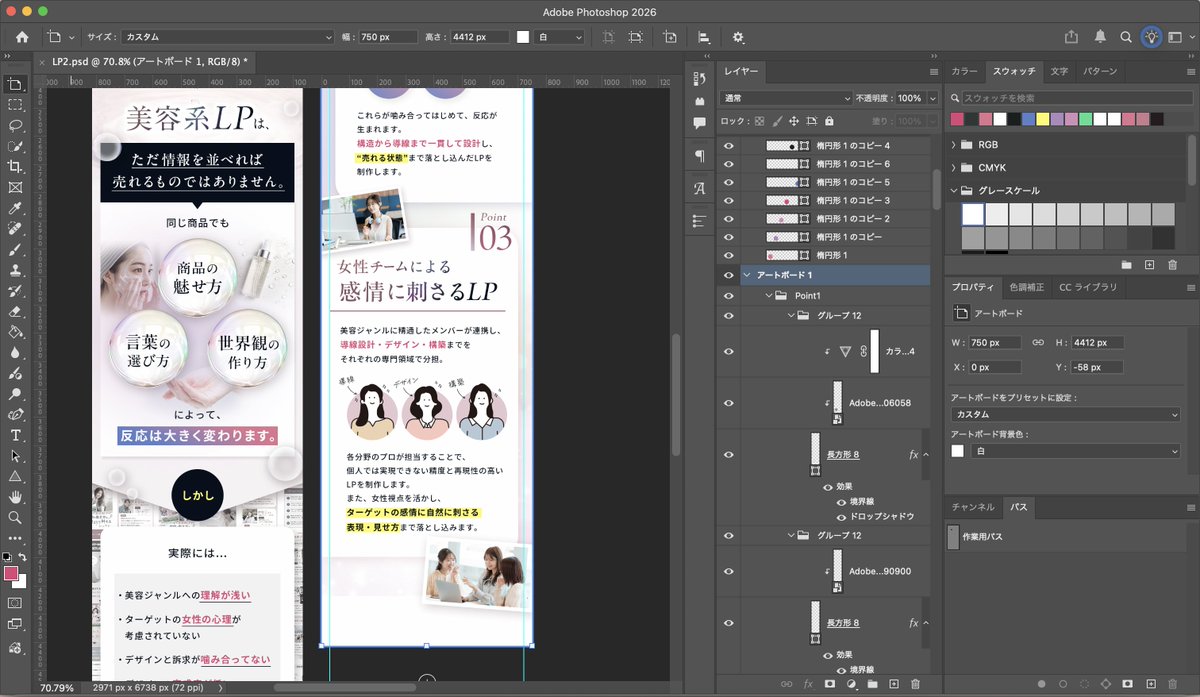Collapse the アートボード 1 group
1200x697 pixels.
[x=746, y=274]
